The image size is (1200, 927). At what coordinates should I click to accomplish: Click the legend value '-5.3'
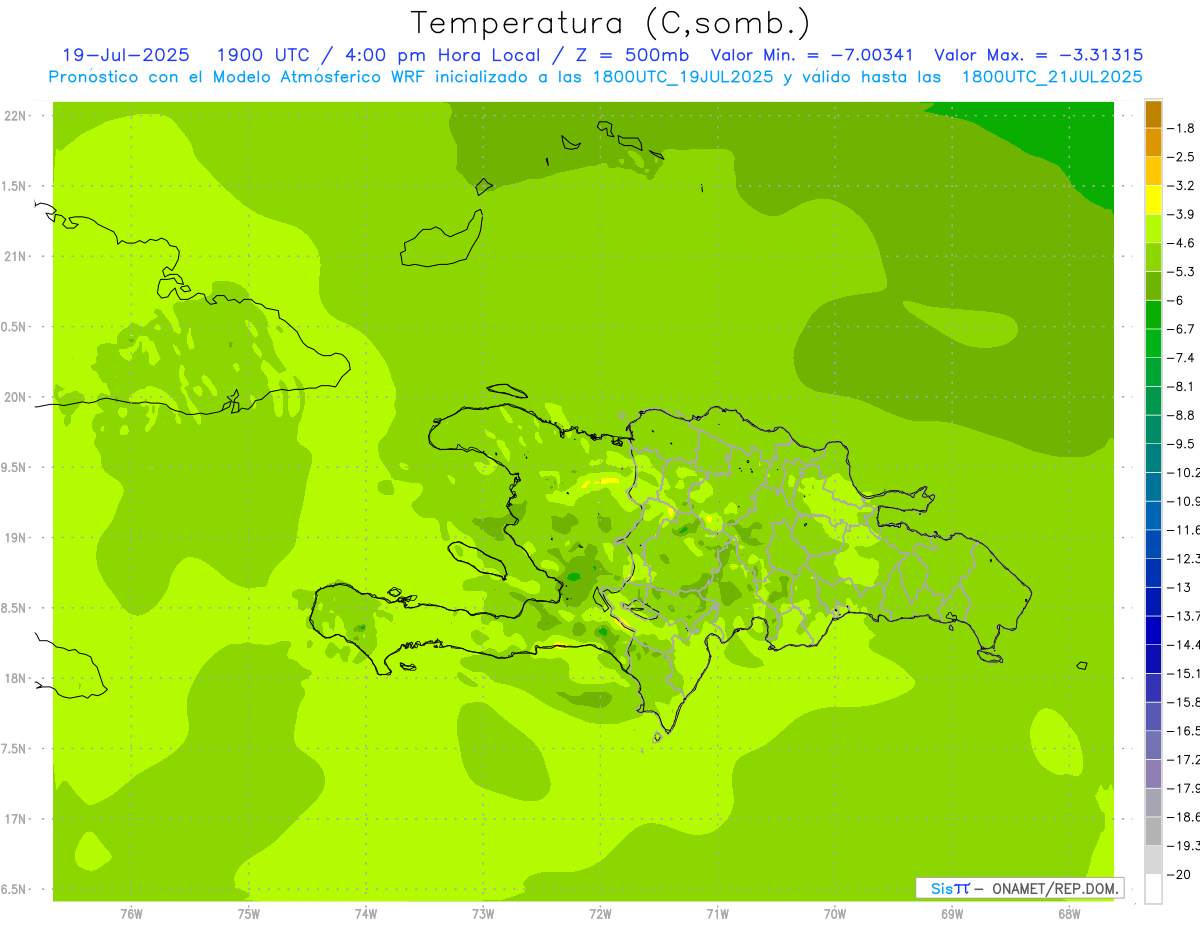coord(1182,271)
